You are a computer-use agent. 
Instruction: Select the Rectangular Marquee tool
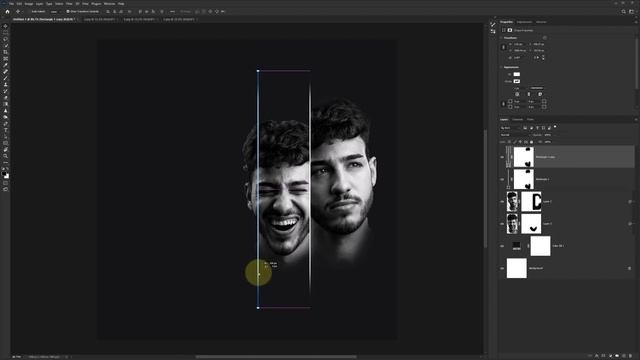click(6, 33)
